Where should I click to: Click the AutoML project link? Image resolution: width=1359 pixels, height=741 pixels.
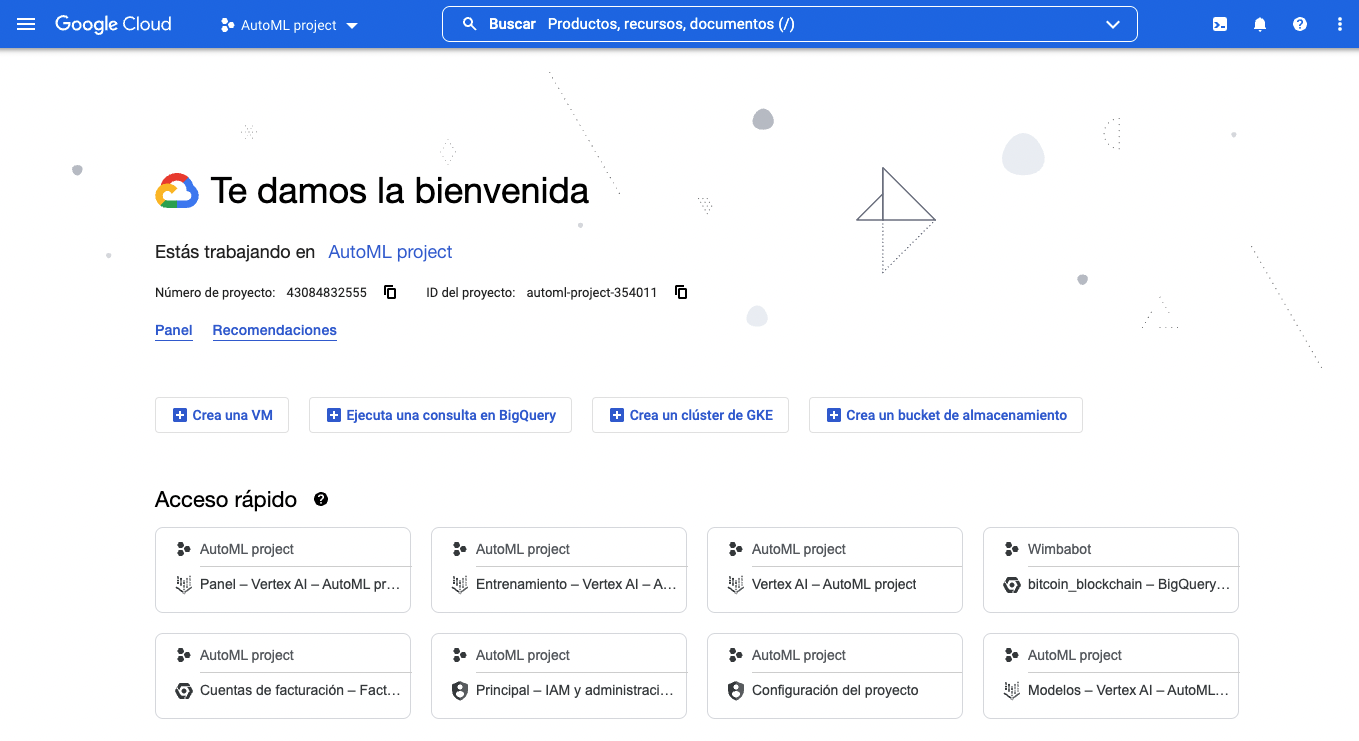[390, 252]
